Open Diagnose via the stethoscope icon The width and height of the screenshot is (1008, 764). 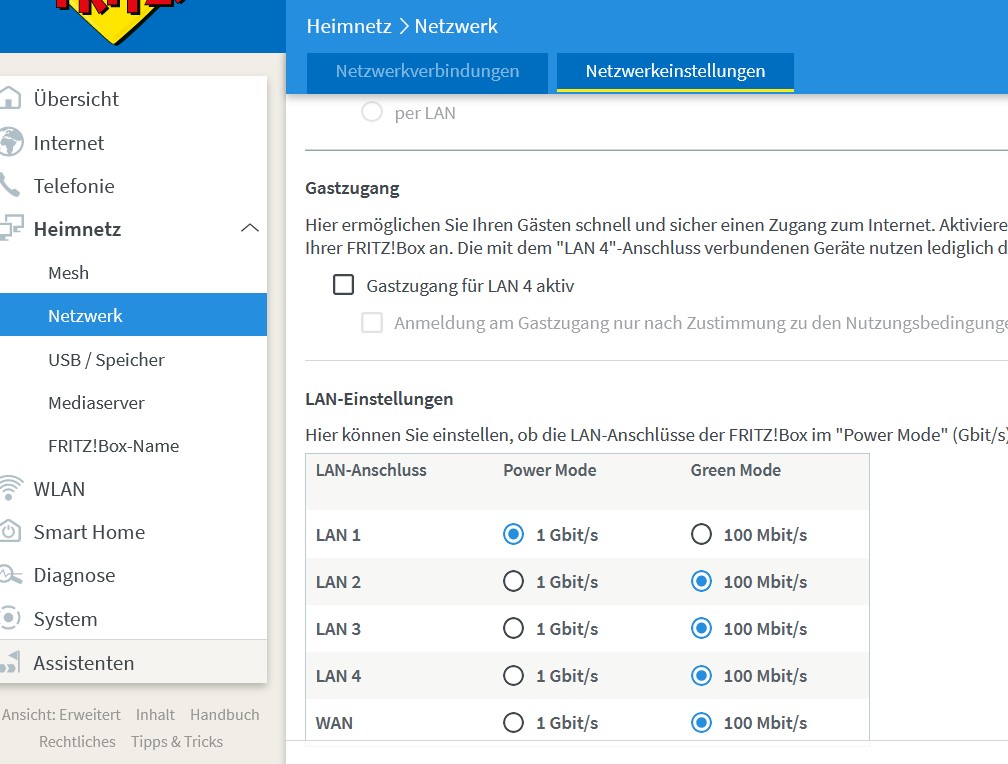[14, 575]
